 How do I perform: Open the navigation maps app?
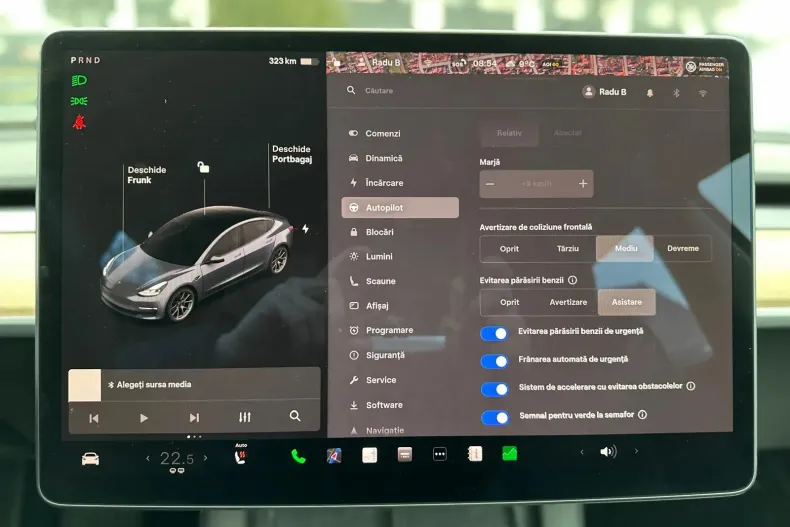pos(334,456)
